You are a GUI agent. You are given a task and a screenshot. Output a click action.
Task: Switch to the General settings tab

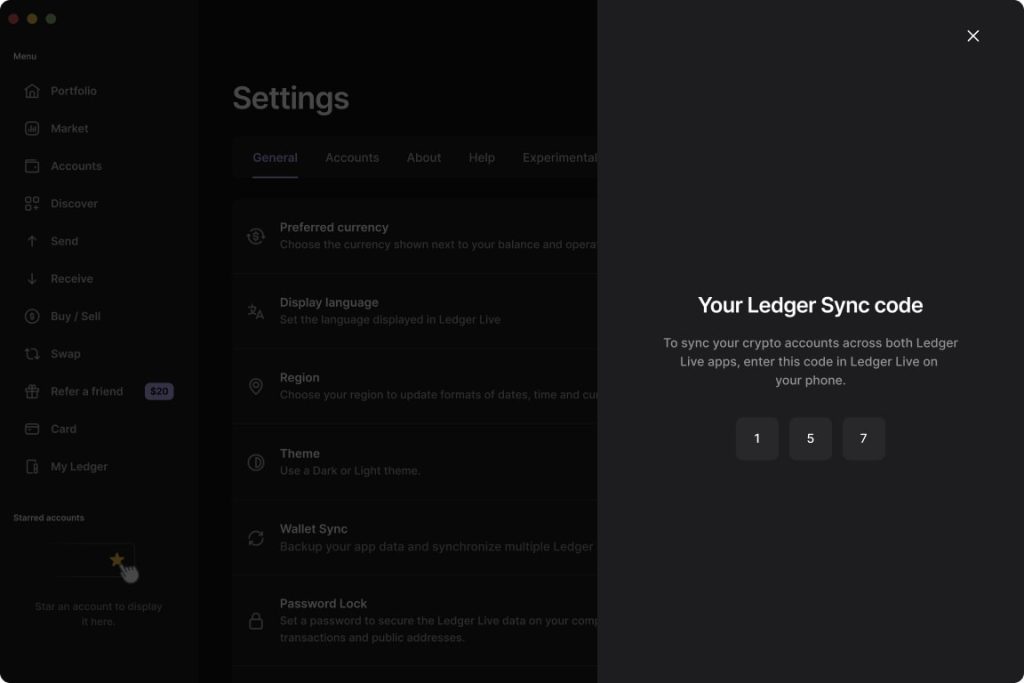[x=275, y=158]
